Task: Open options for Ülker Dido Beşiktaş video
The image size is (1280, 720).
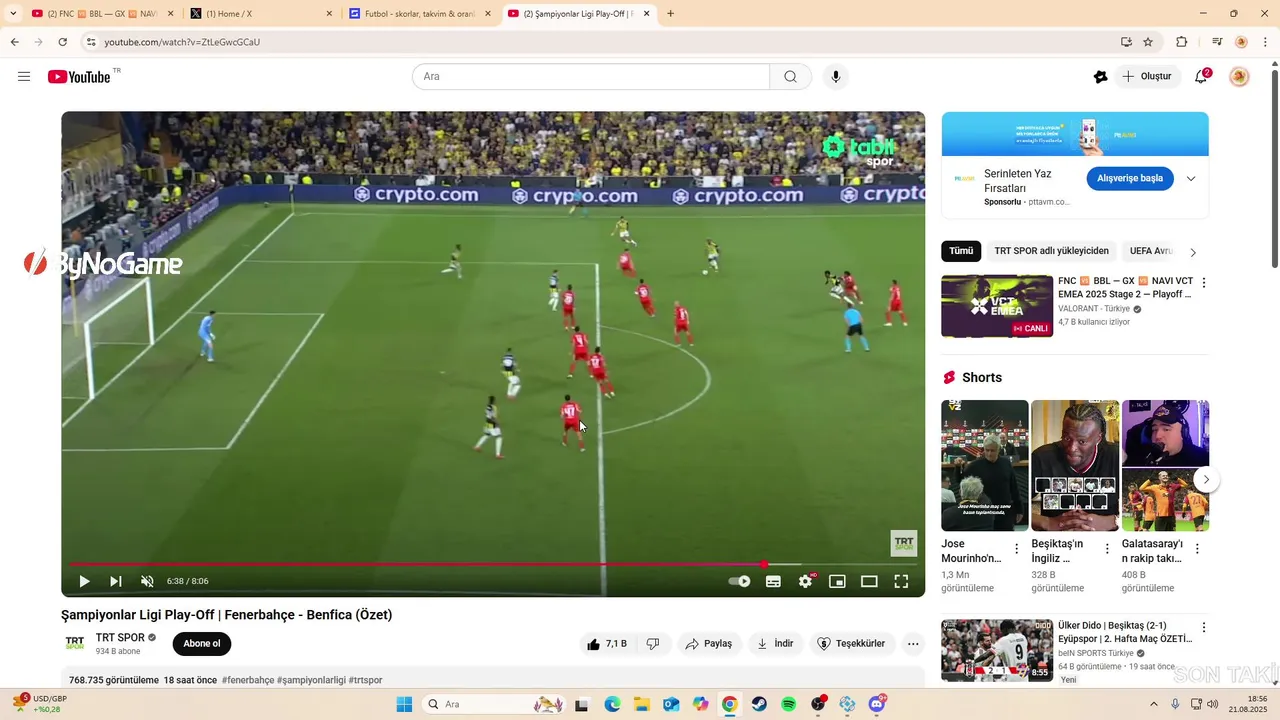Action: [x=1204, y=628]
